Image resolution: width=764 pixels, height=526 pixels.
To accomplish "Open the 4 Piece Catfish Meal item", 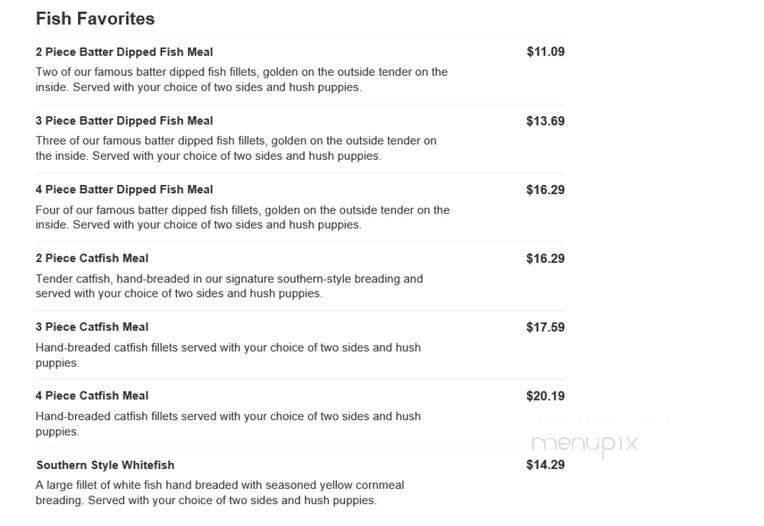I will (92, 395).
